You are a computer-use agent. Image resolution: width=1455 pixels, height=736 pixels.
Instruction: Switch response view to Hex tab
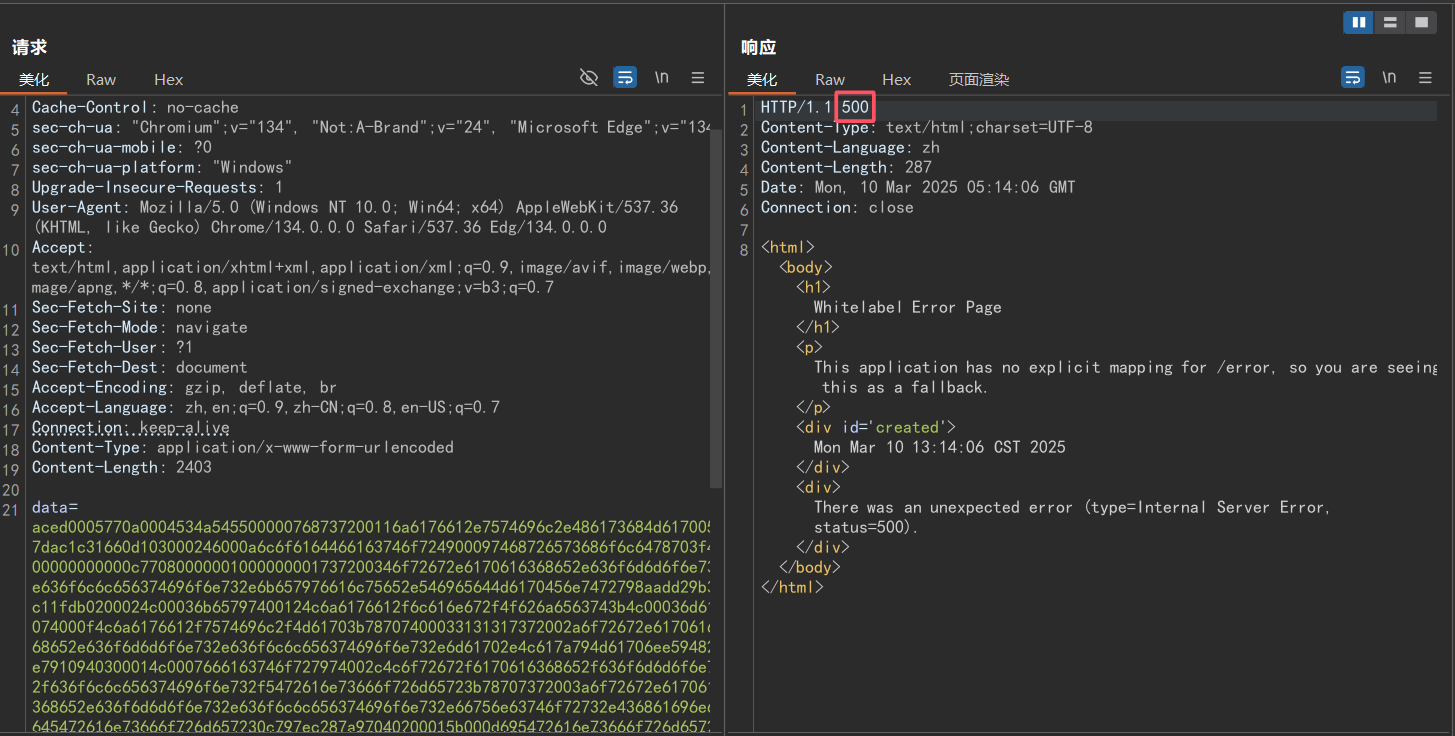click(896, 80)
